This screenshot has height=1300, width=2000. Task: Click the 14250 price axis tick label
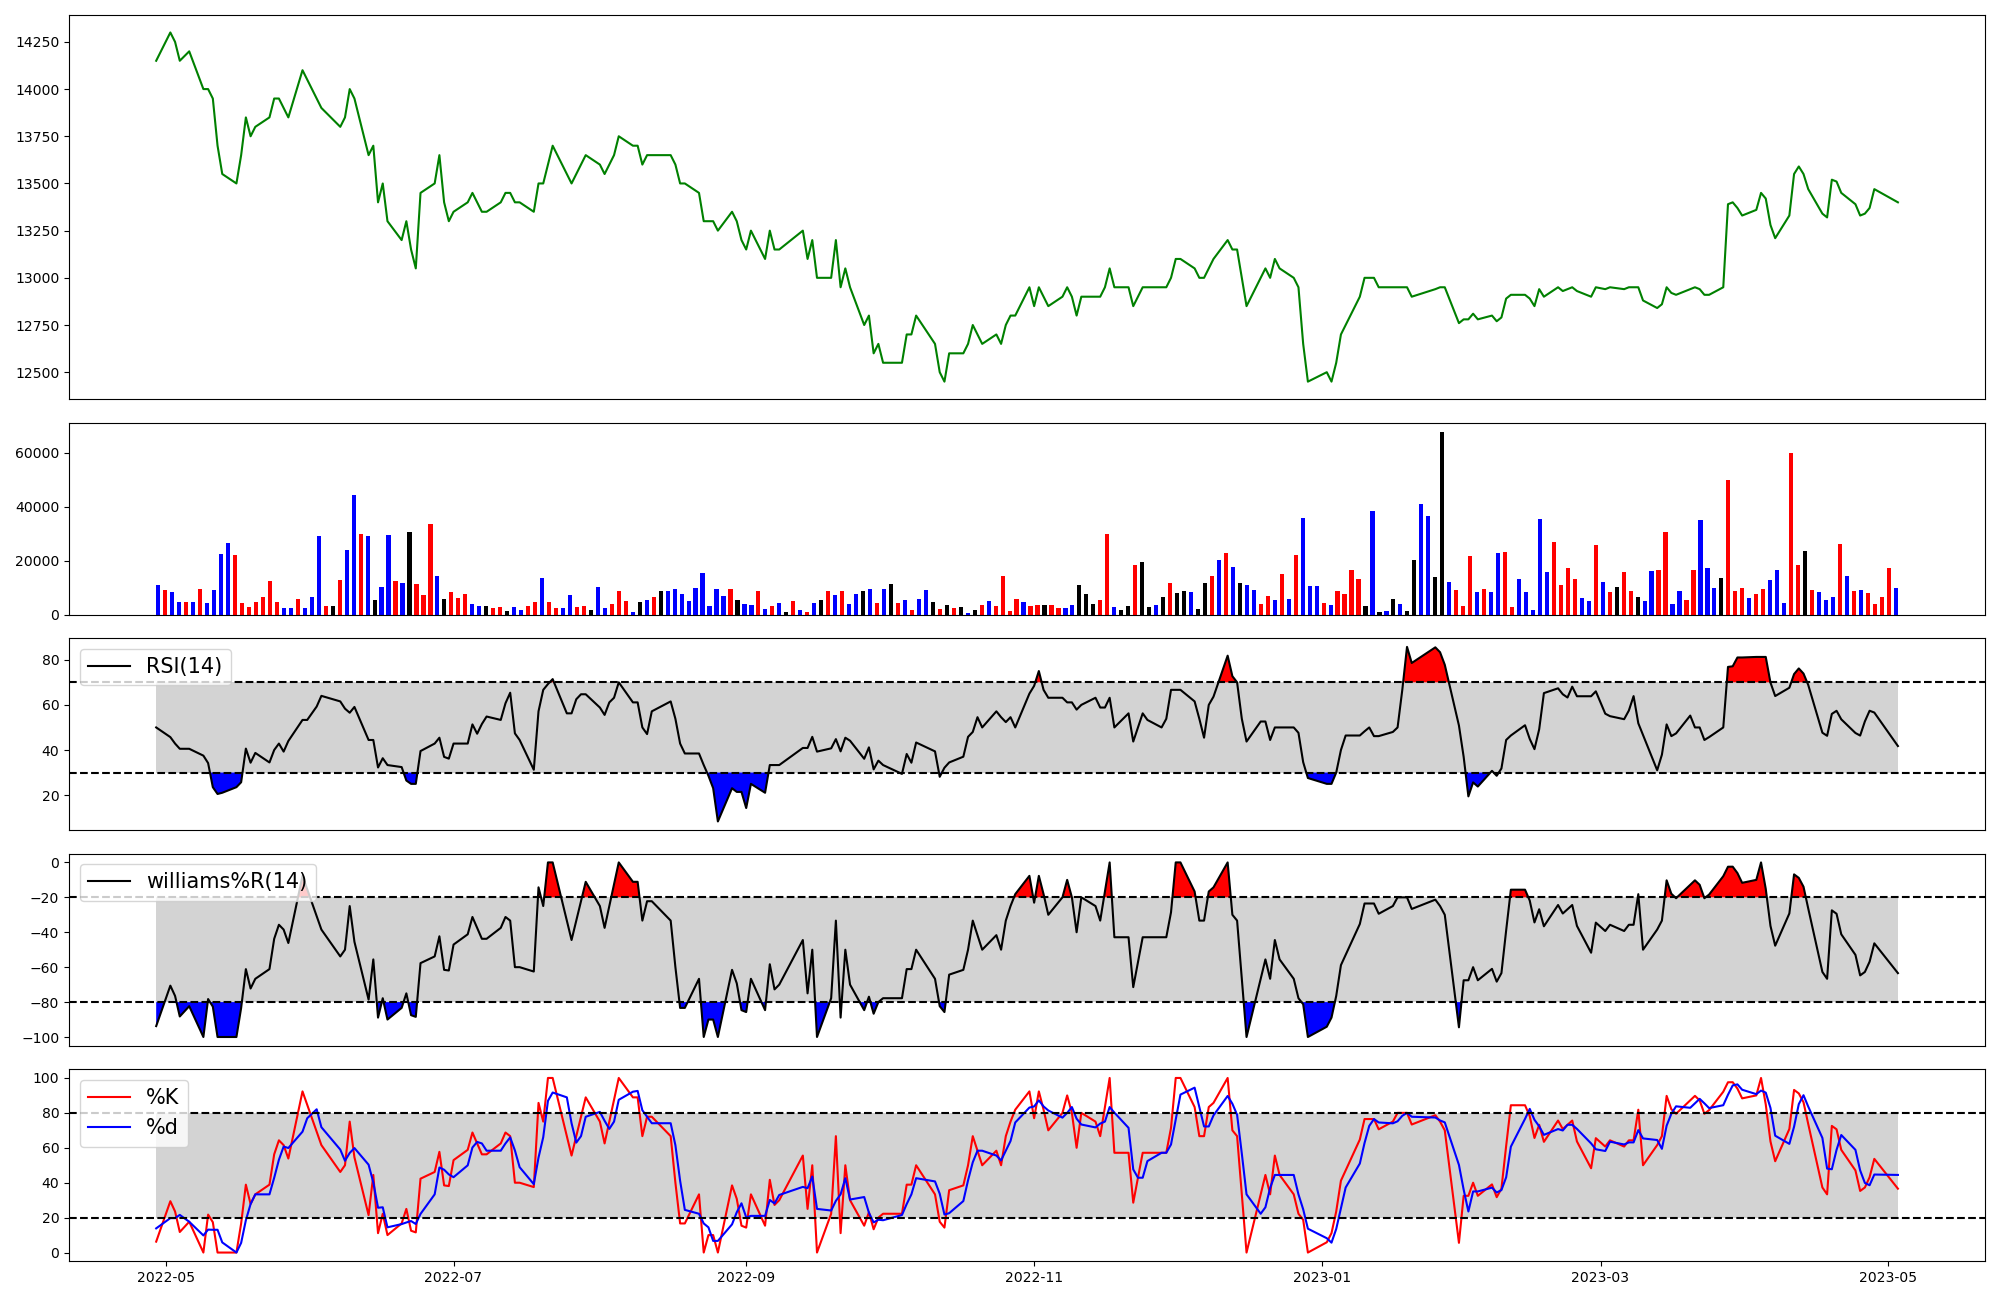(x=38, y=42)
